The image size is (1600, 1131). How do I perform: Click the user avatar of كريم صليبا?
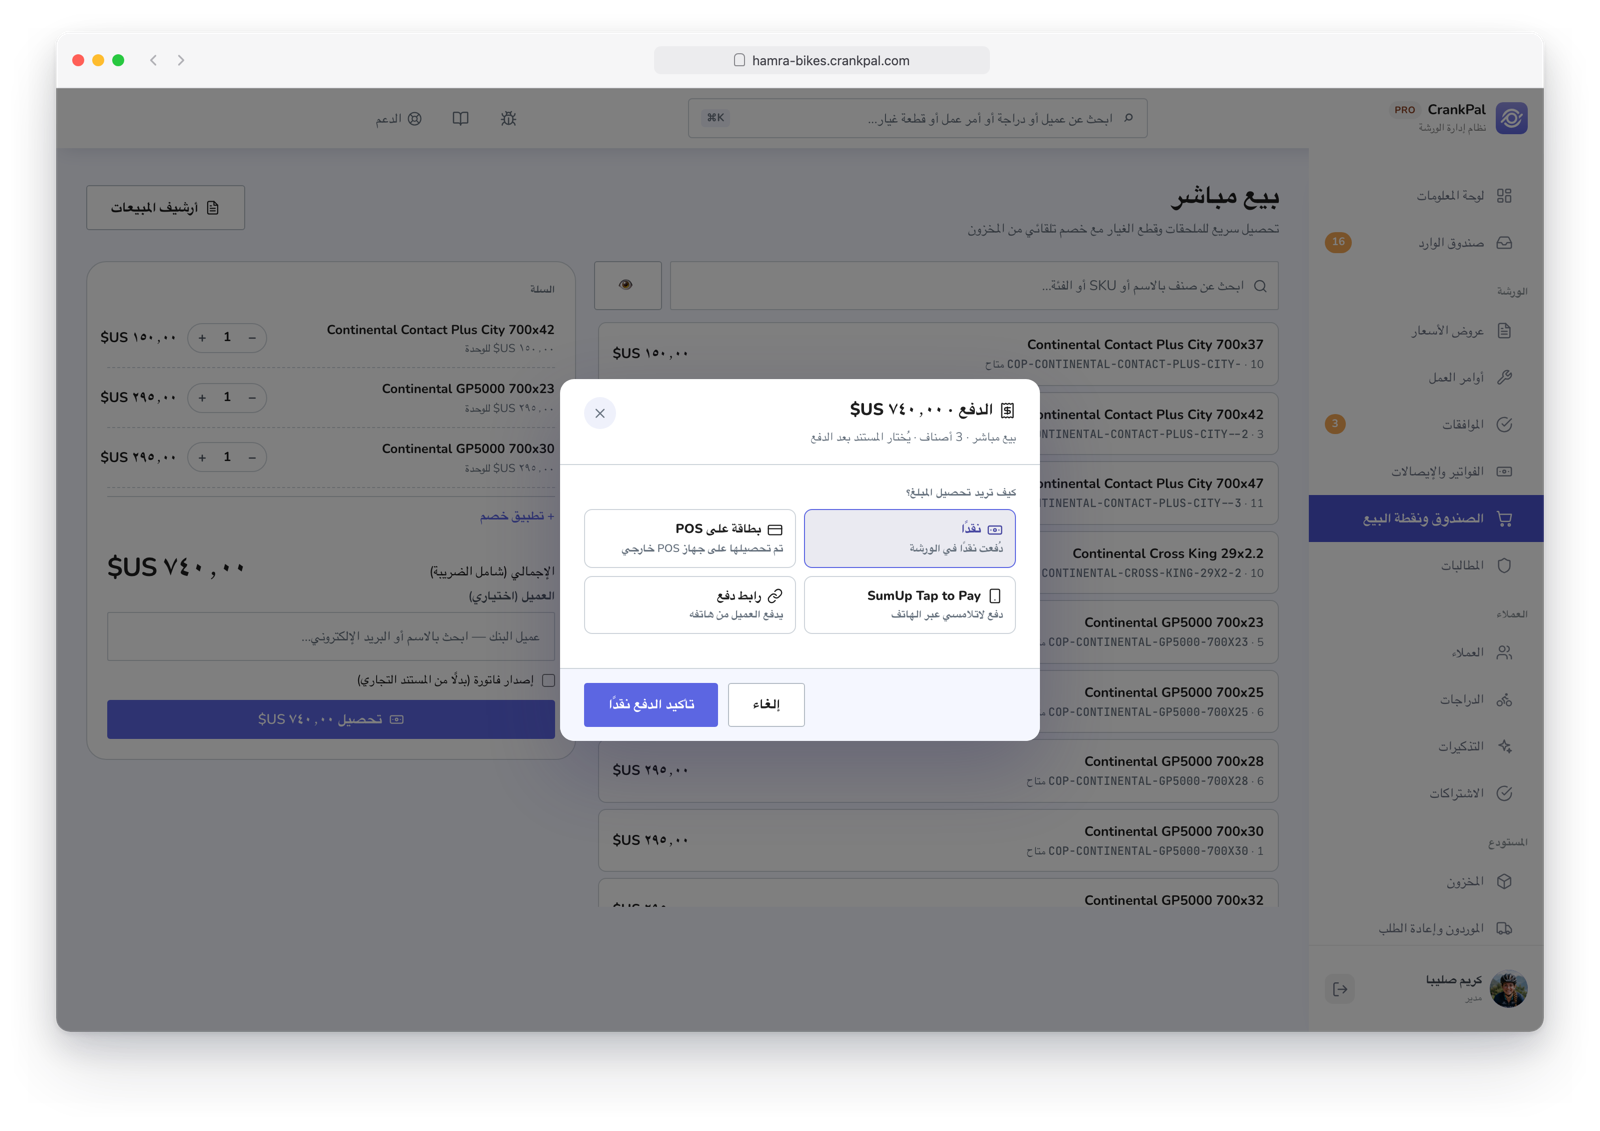click(1508, 989)
